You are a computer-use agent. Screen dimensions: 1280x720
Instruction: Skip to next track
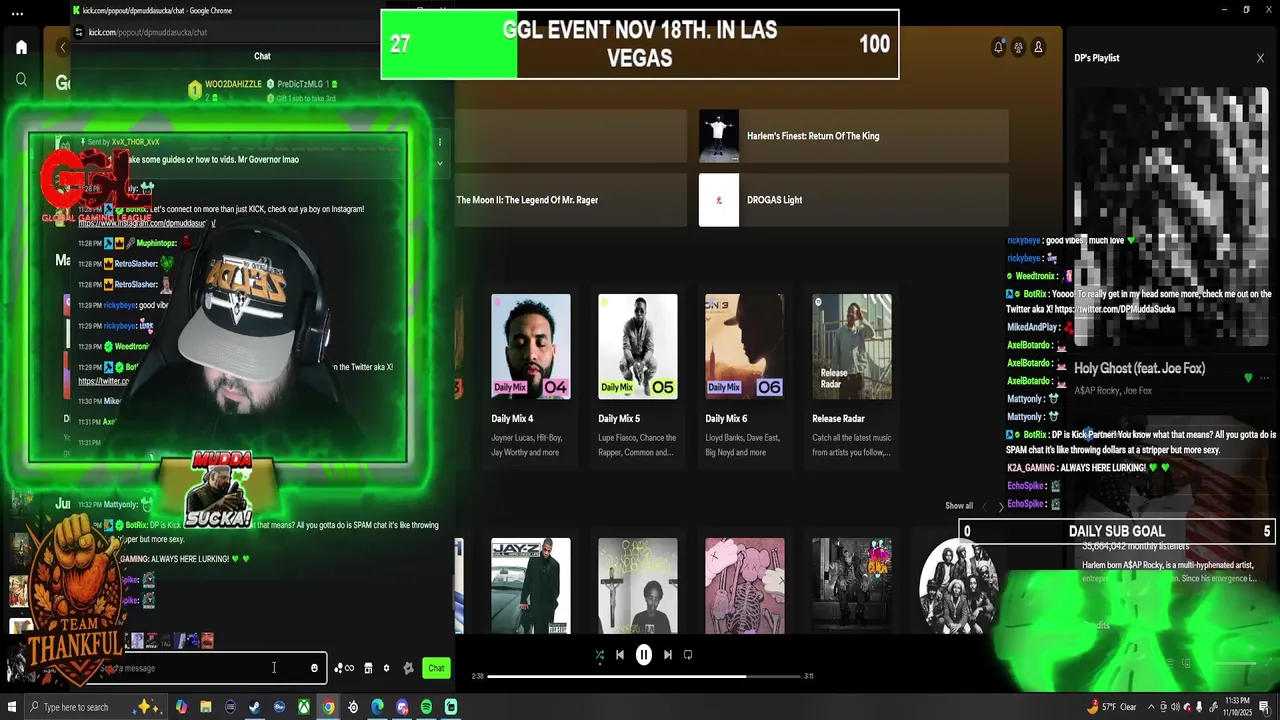pos(667,655)
